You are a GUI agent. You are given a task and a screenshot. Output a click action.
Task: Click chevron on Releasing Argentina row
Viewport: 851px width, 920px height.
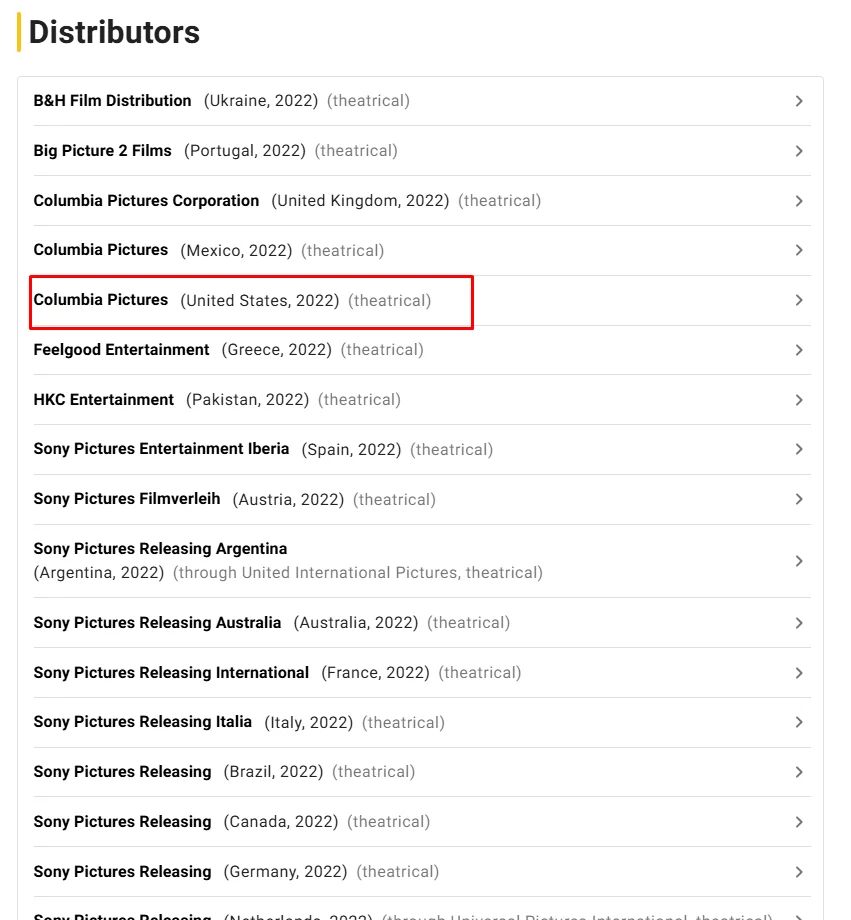click(799, 561)
